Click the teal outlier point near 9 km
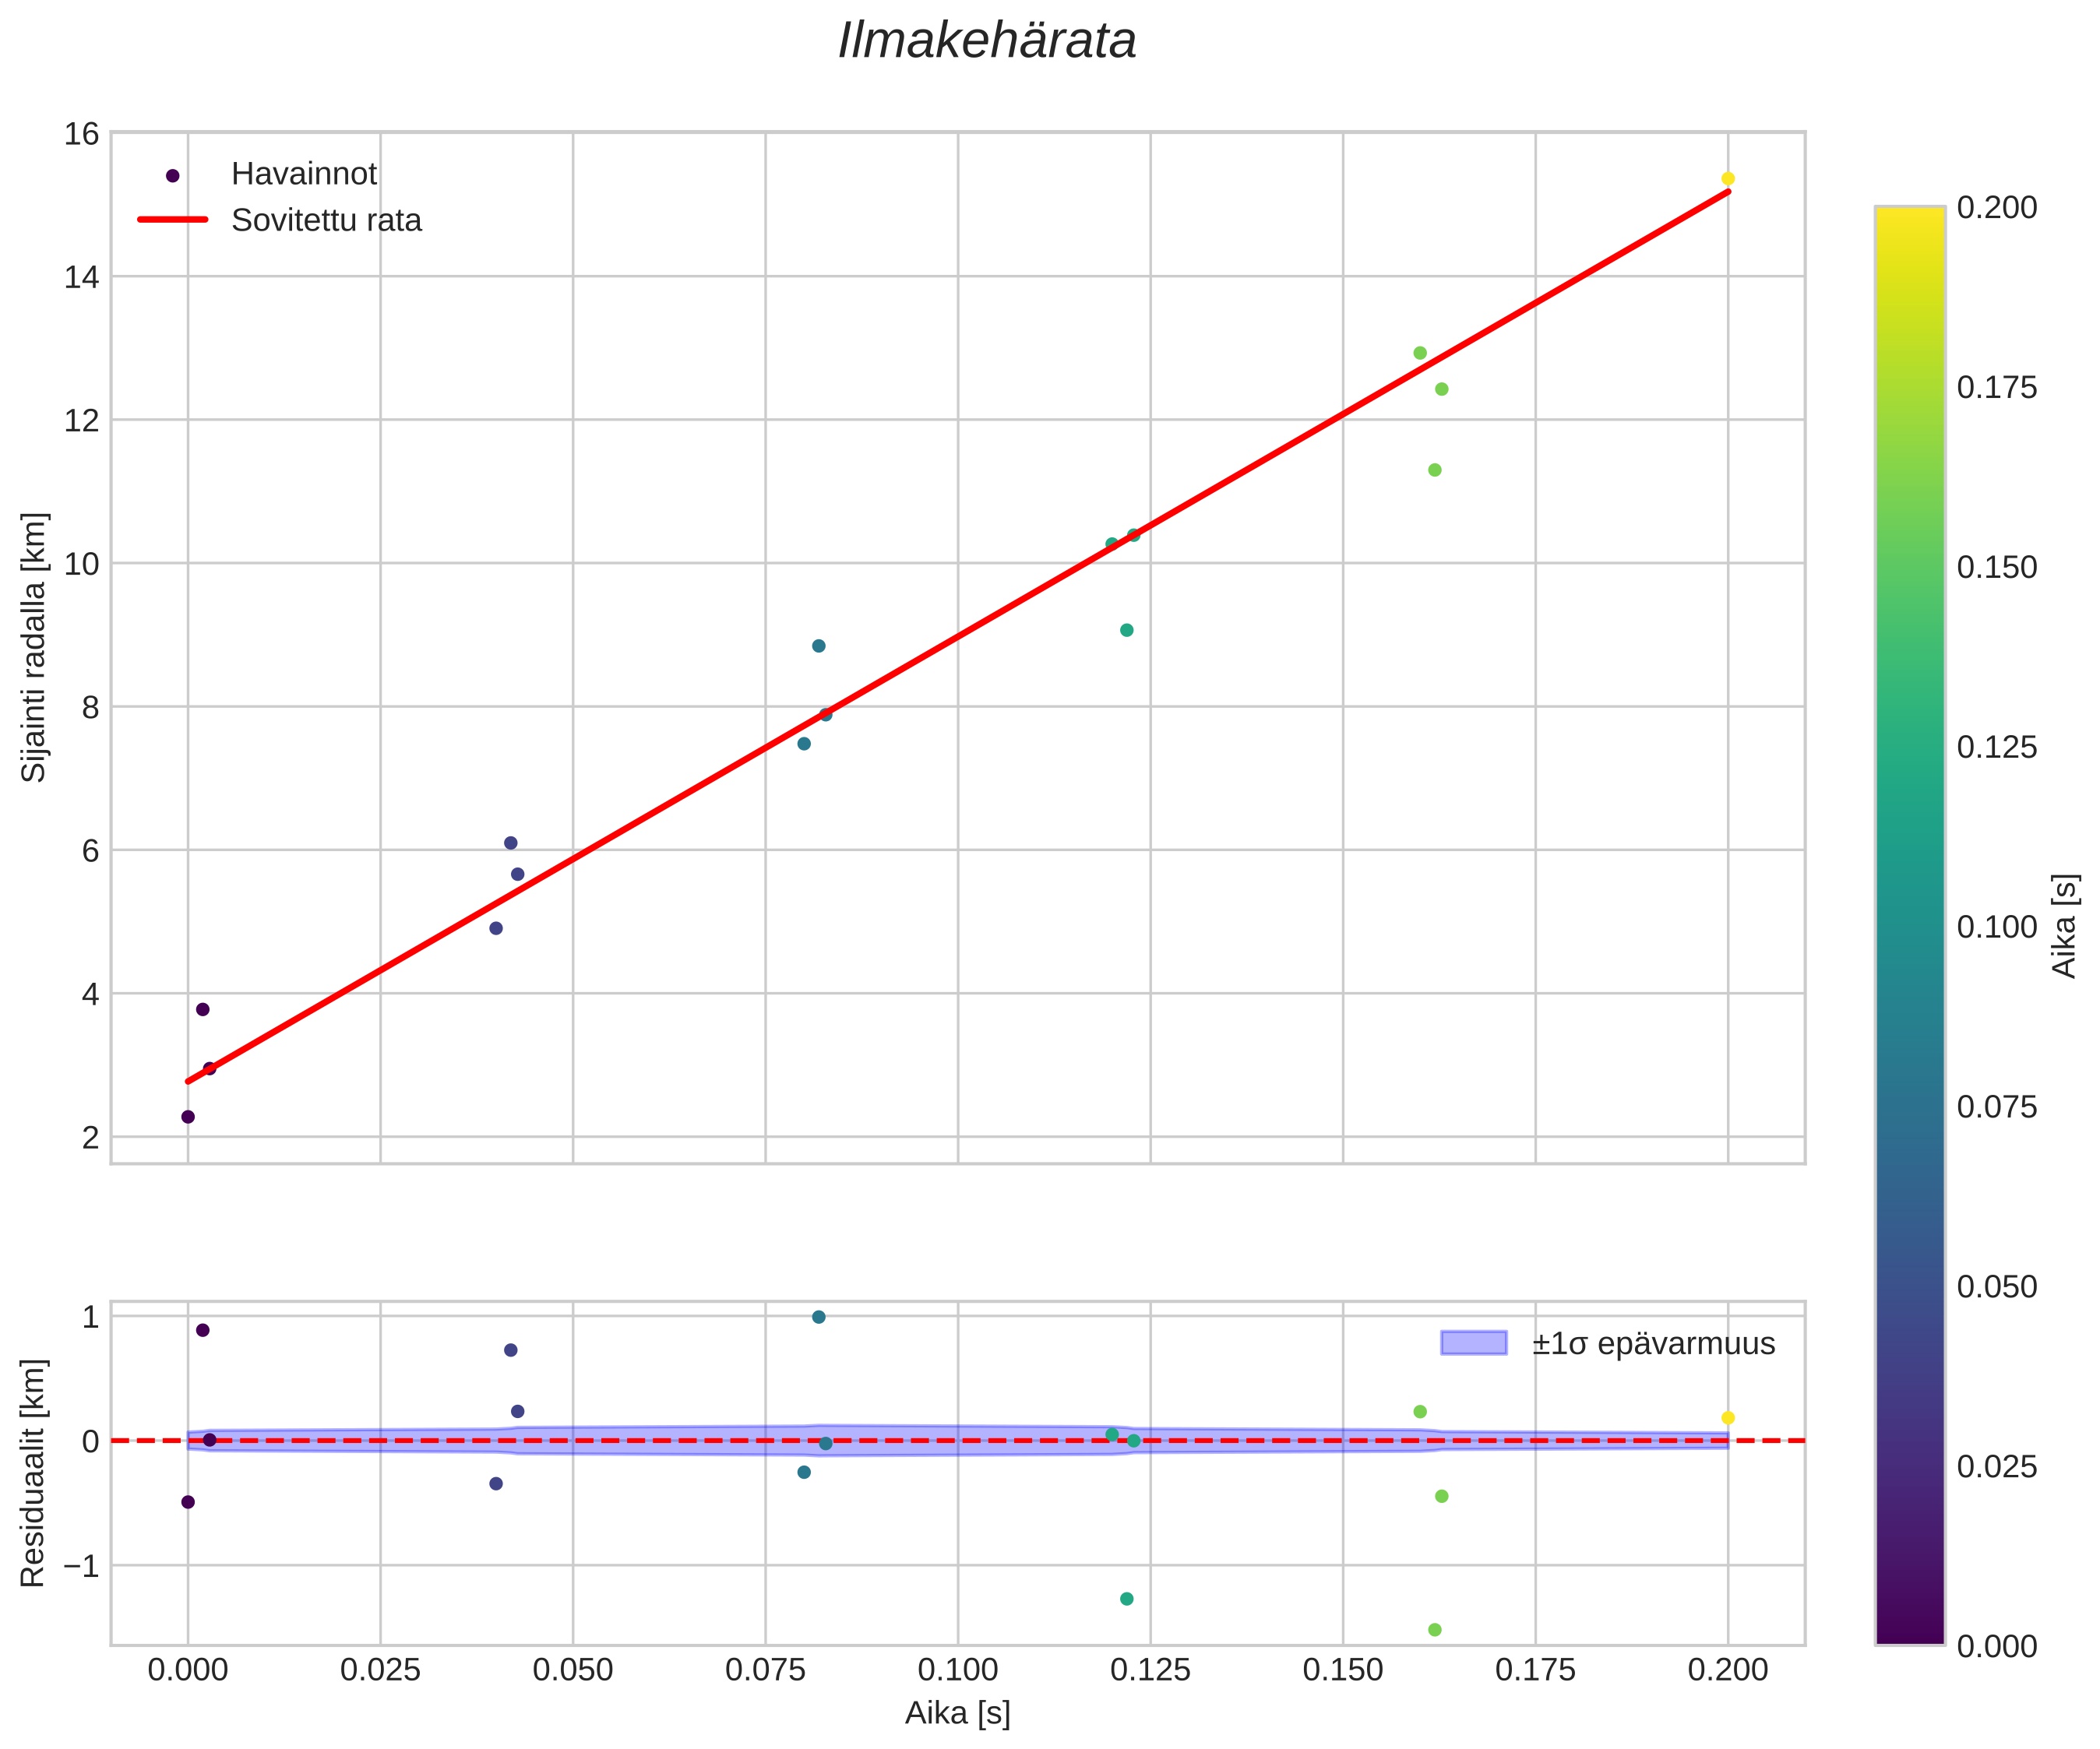 [x=1126, y=630]
